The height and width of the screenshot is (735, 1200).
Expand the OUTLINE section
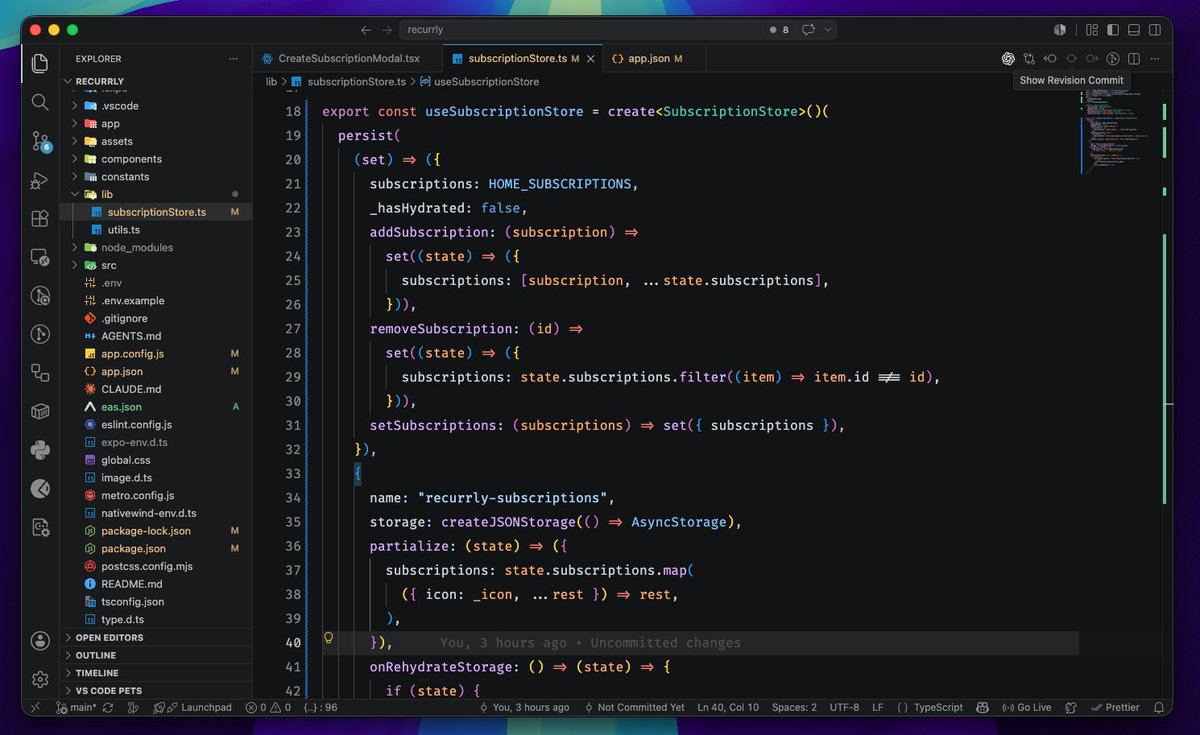(156, 655)
